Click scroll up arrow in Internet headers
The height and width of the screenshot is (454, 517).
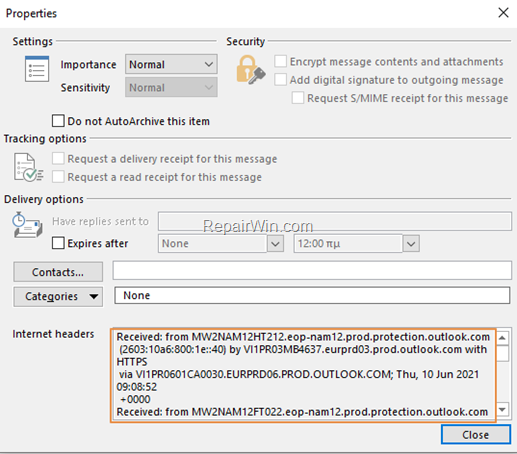click(x=502, y=338)
